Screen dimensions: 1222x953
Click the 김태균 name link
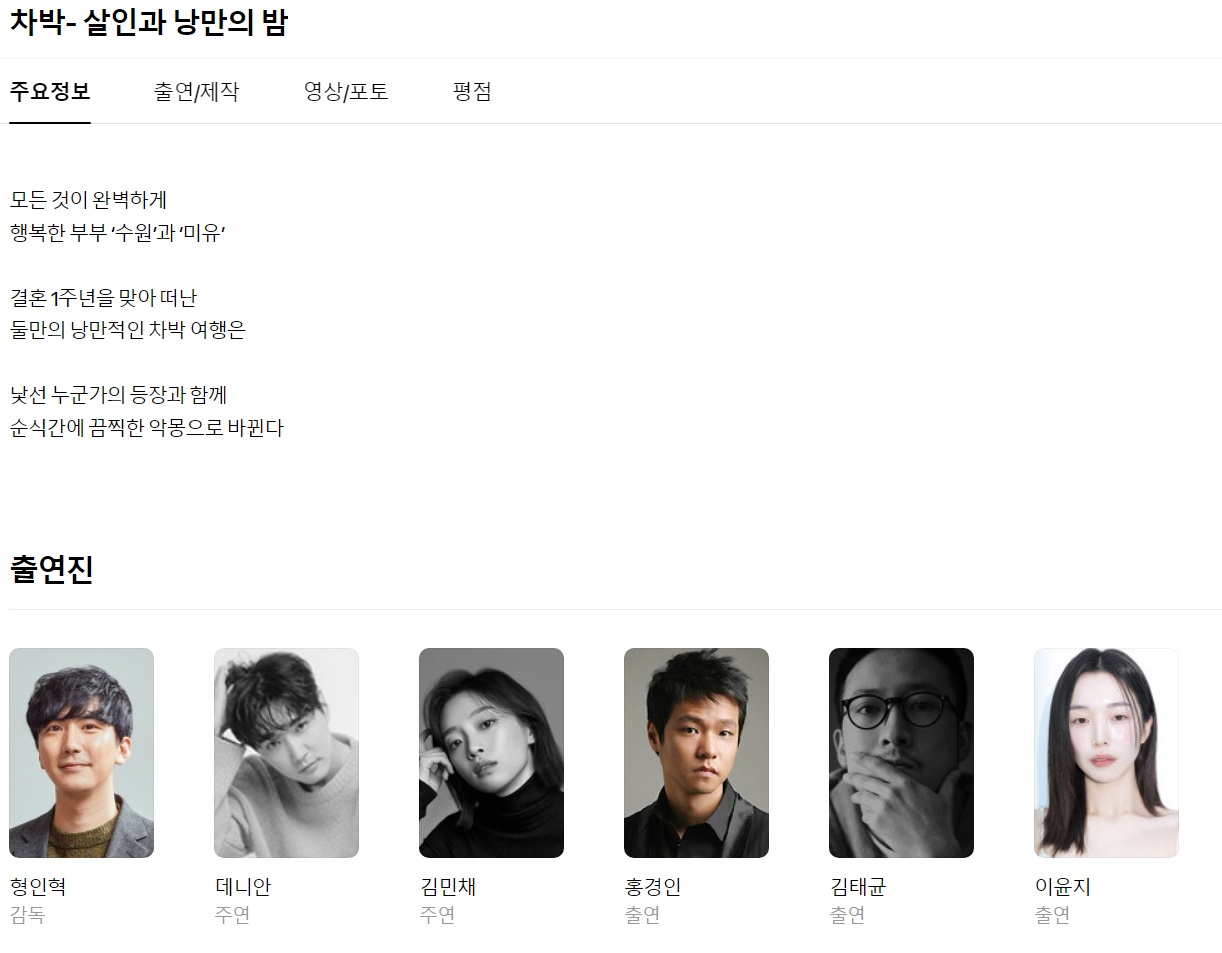[x=858, y=887]
